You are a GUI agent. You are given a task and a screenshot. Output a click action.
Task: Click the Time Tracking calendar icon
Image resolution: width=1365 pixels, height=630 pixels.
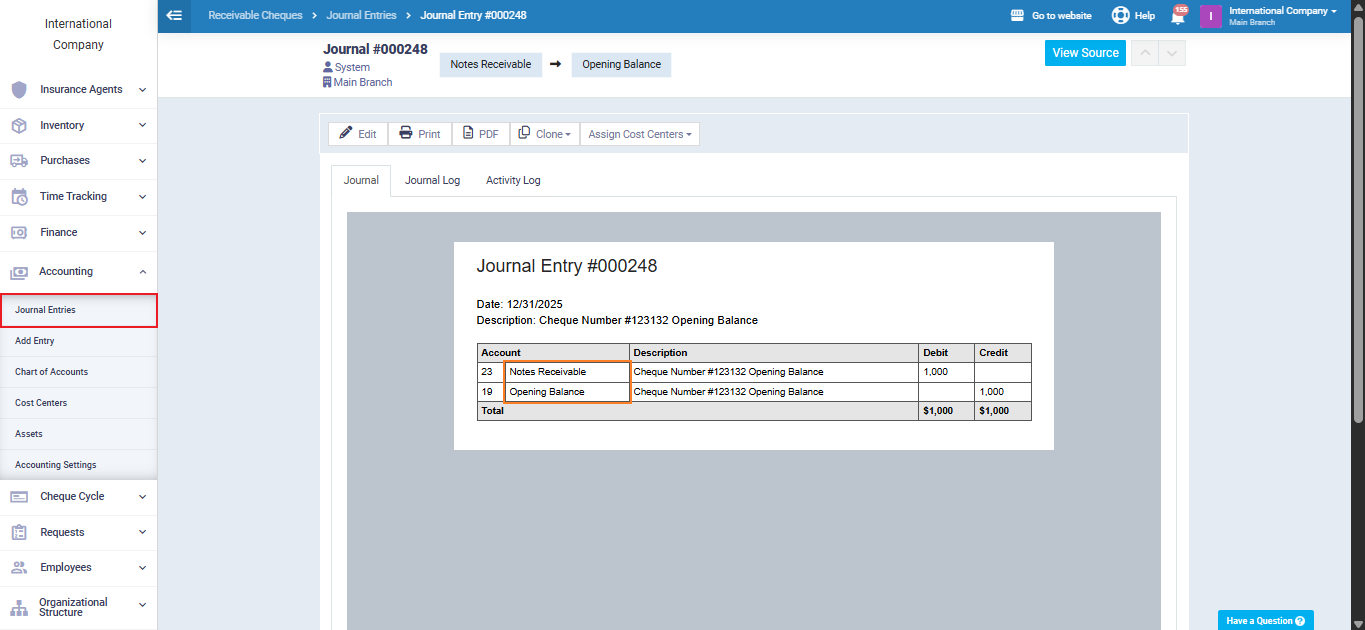point(19,197)
